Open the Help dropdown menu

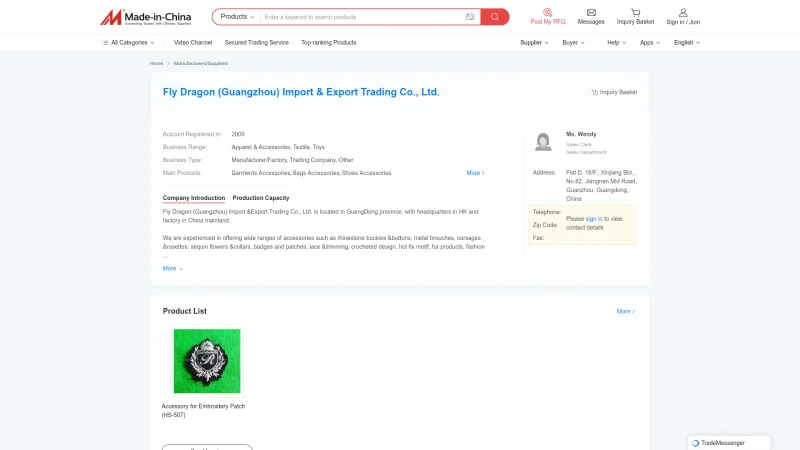[x=616, y=43]
